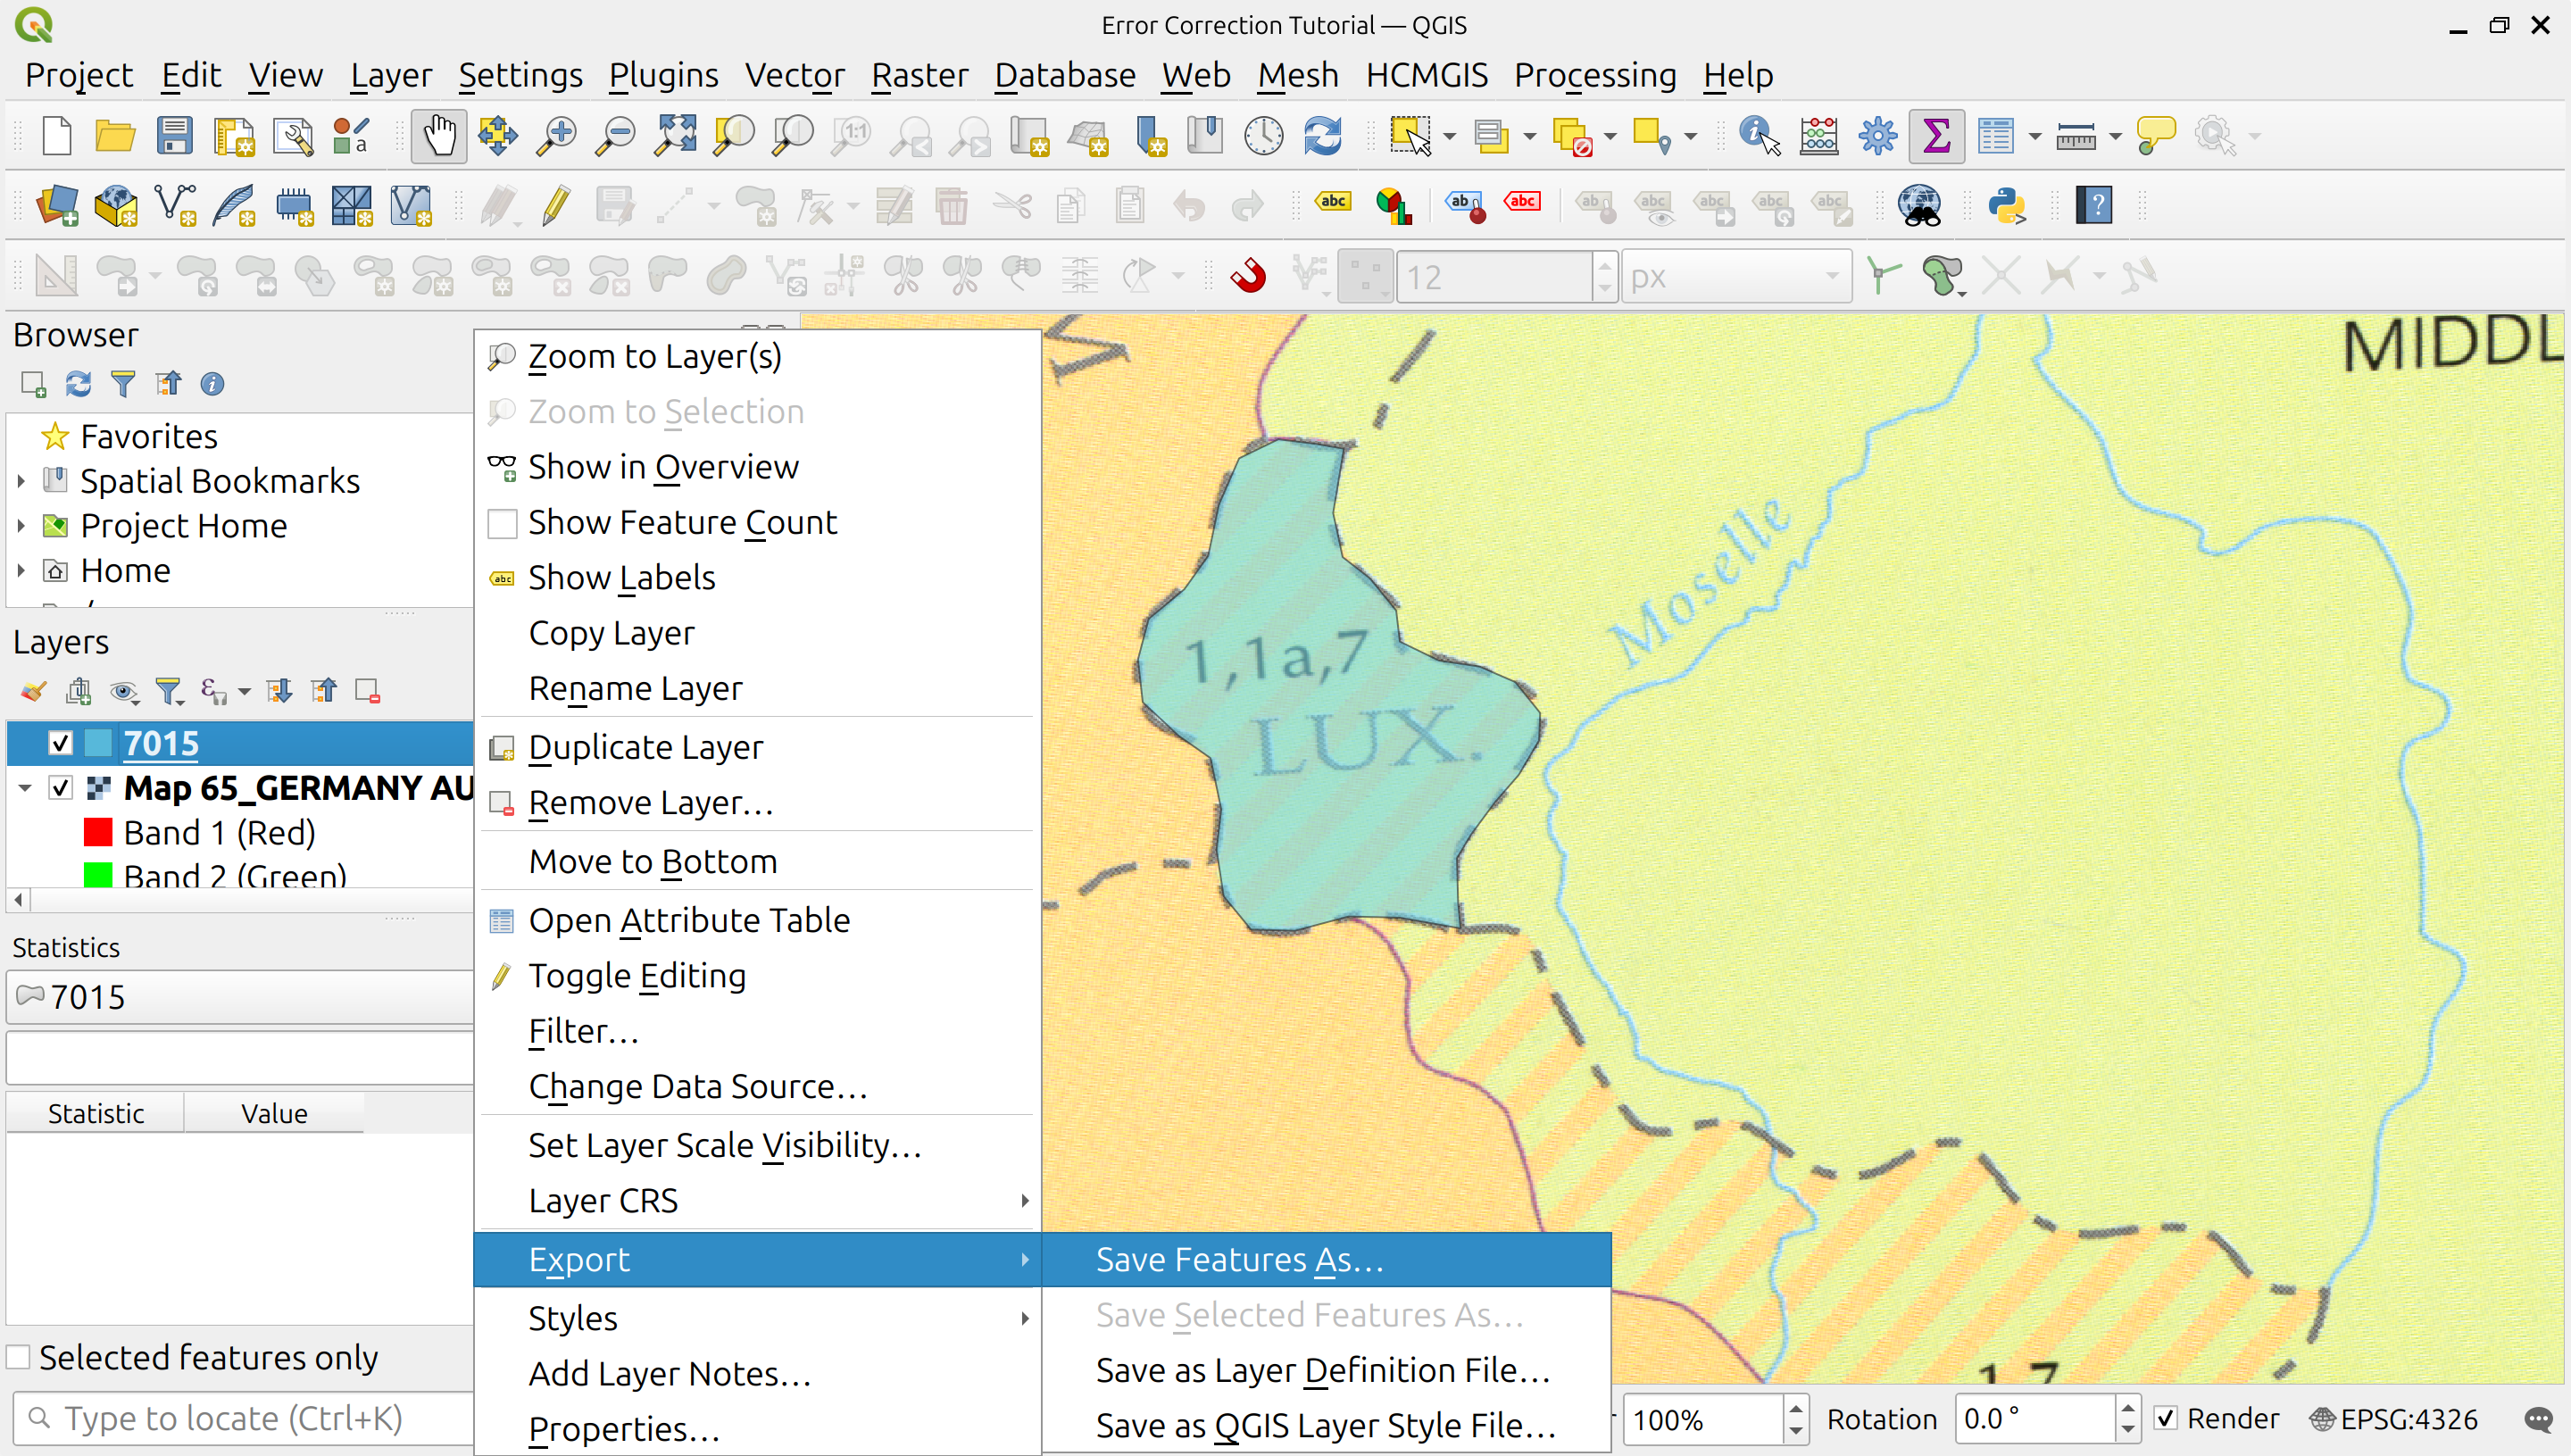This screenshot has height=1456, width=2571.
Task: Click the Band 1 Red color swatch
Action: pyautogui.click(x=98, y=831)
